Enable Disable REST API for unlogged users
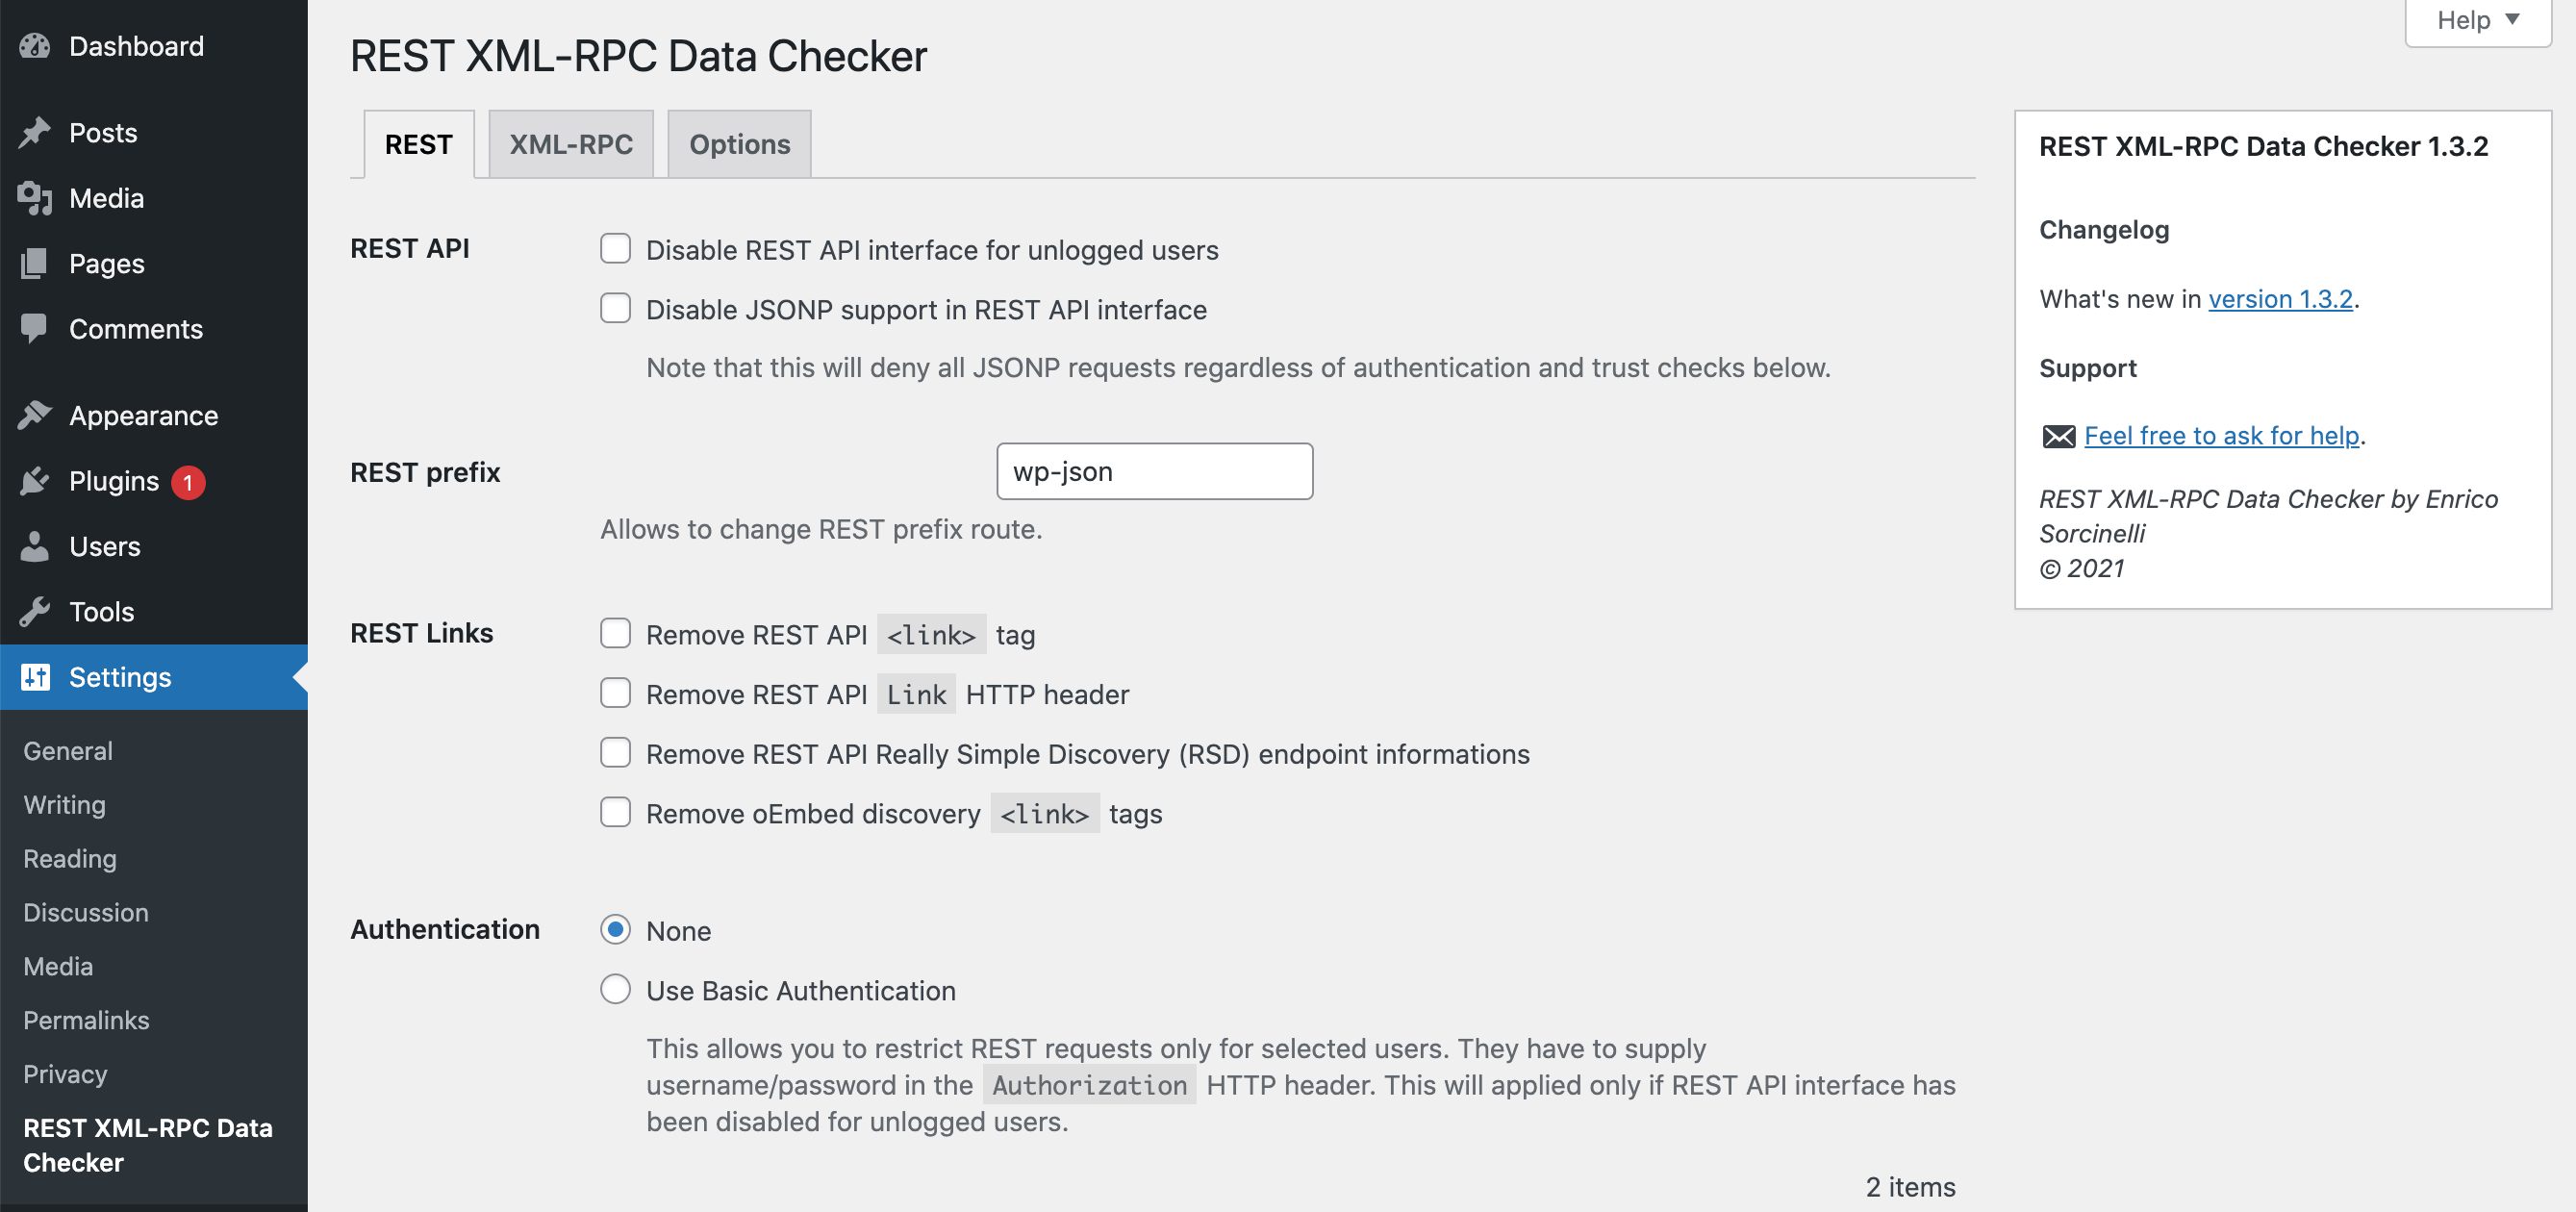 pyautogui.click(x=615, y=248)
